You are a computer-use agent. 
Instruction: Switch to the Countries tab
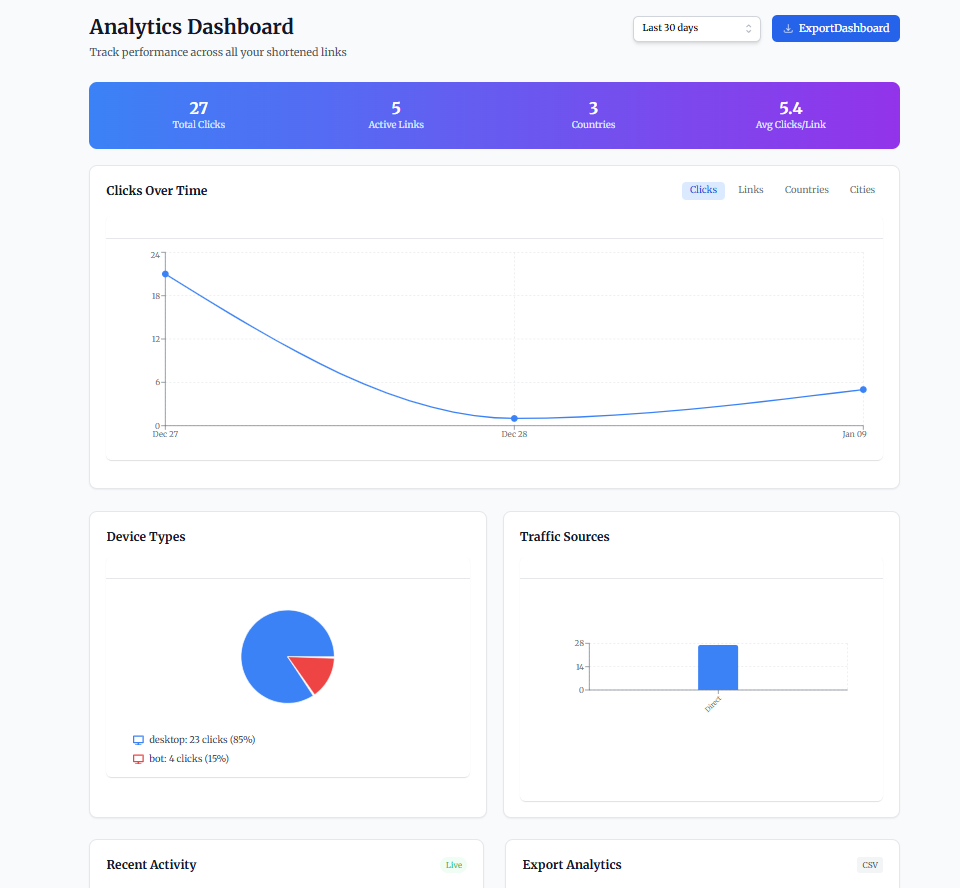point(806,190)
